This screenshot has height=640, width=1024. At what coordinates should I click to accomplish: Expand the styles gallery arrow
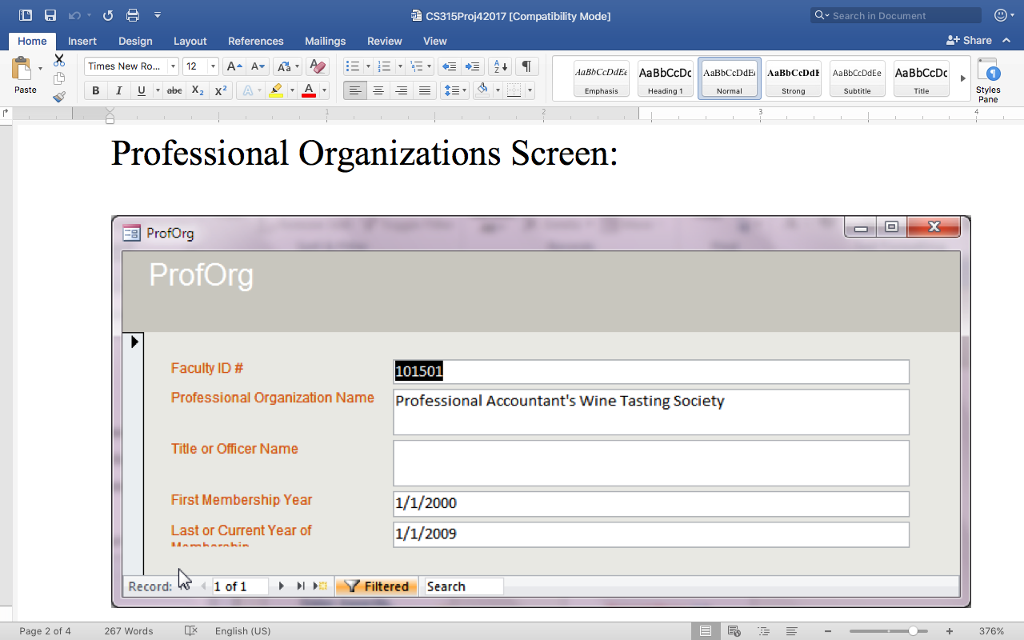click(963, 78)
